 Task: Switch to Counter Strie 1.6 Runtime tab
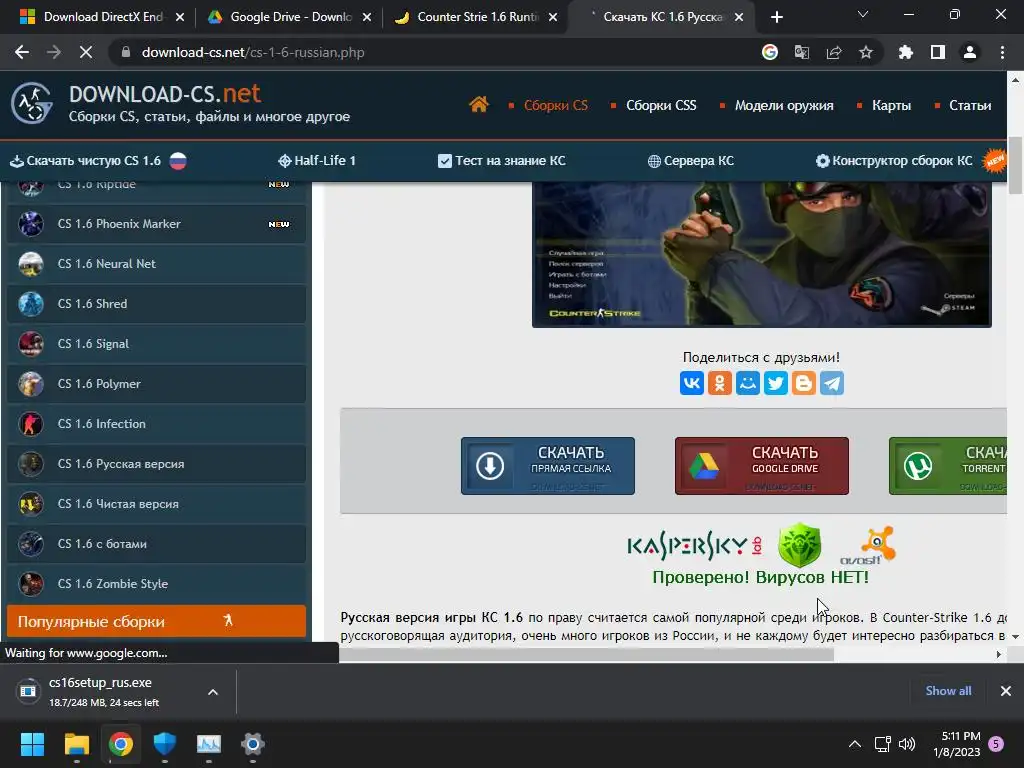pyautogui.click(x=475, y=17)
